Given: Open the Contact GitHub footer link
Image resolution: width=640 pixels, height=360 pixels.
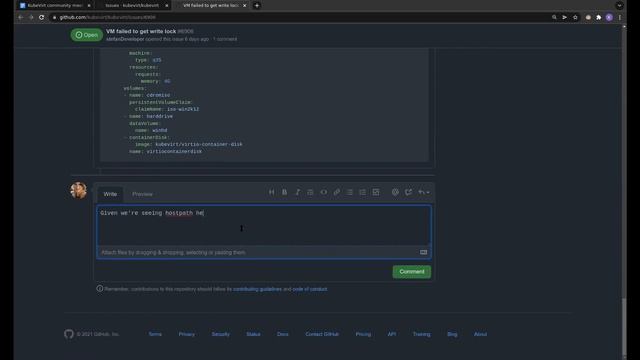Looking at the screenshot, I should coord(322,334).
